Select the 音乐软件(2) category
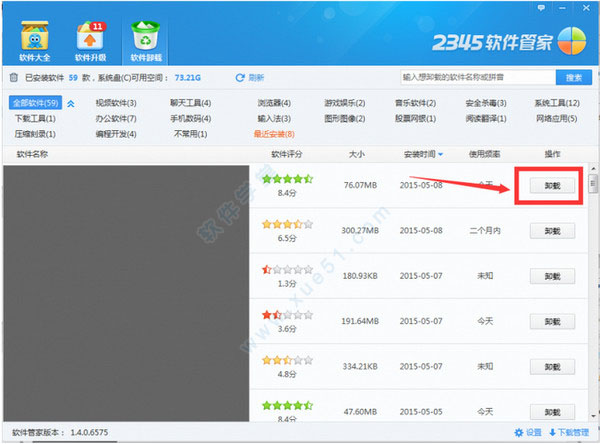 coord(416,103)
